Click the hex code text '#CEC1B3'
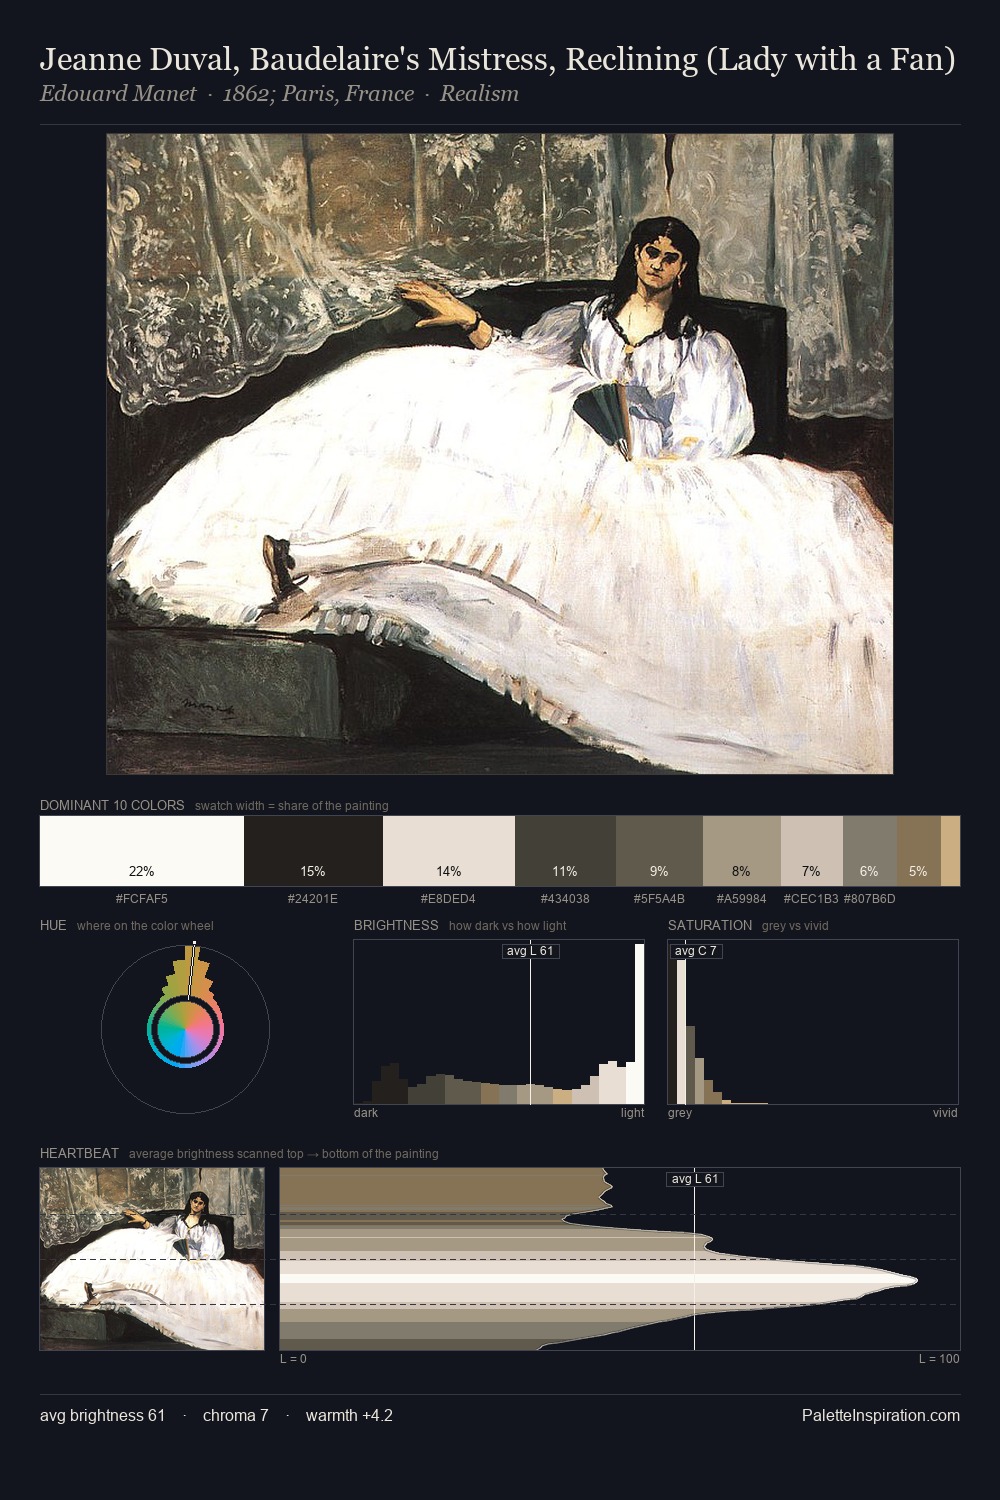The width and height of the screenshot is (1000, 1500). [x=811, y=899]
